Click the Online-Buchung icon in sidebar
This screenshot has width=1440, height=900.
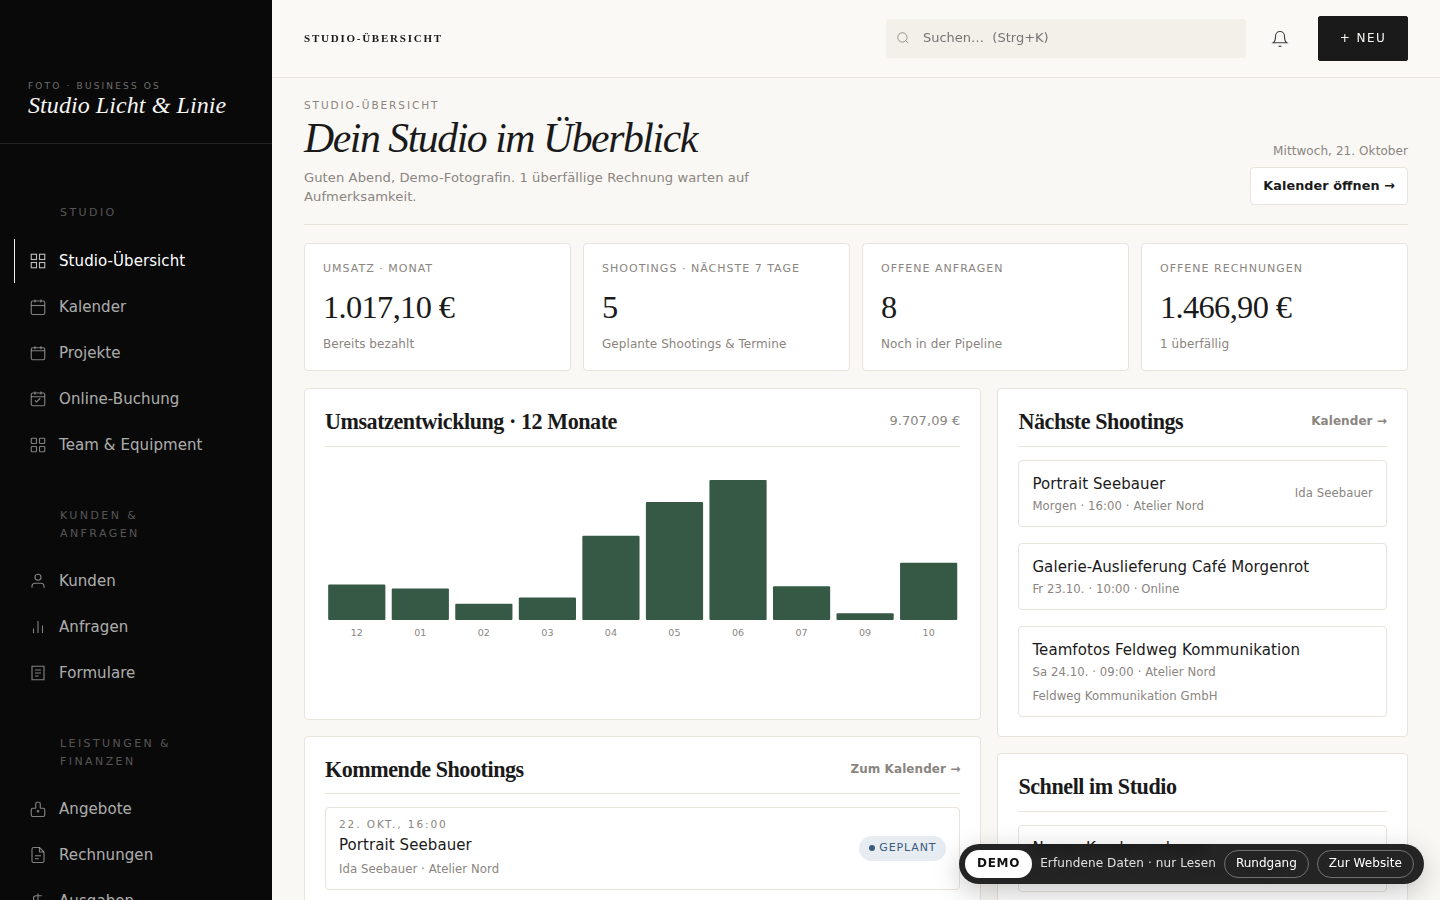coord(38,399)
